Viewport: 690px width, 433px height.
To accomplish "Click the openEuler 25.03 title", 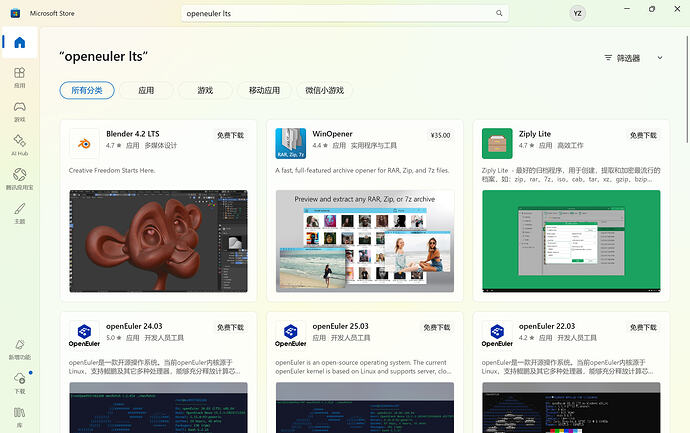I will (x=340, y=326).
